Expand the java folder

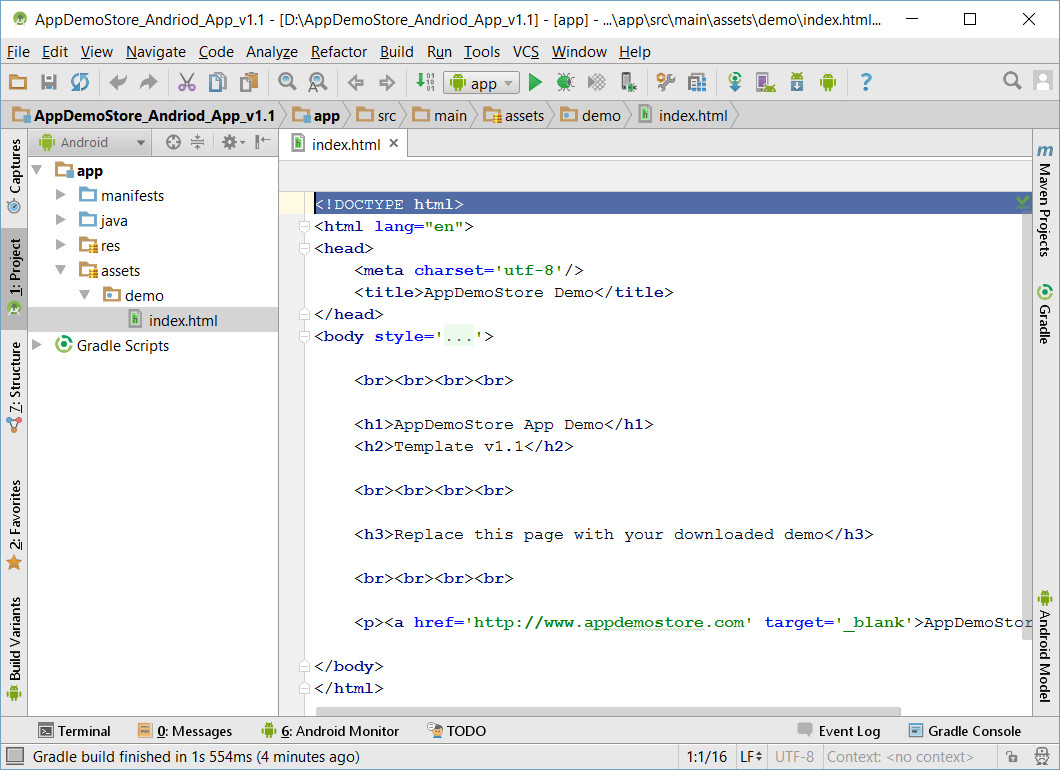coord(60,220)
